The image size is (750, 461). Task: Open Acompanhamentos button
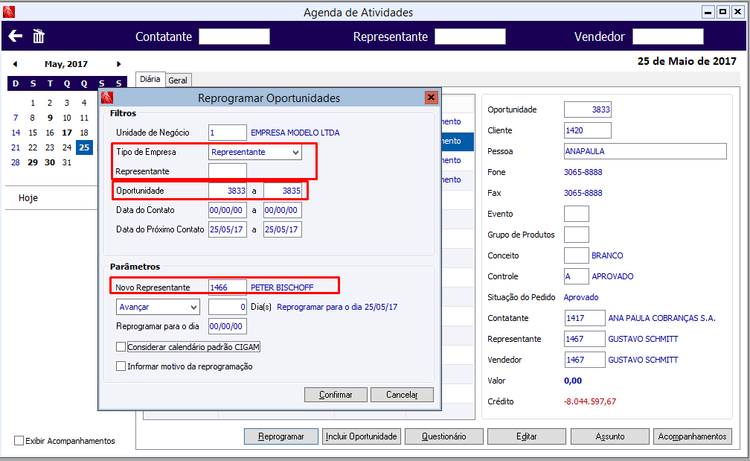(693, 436)
